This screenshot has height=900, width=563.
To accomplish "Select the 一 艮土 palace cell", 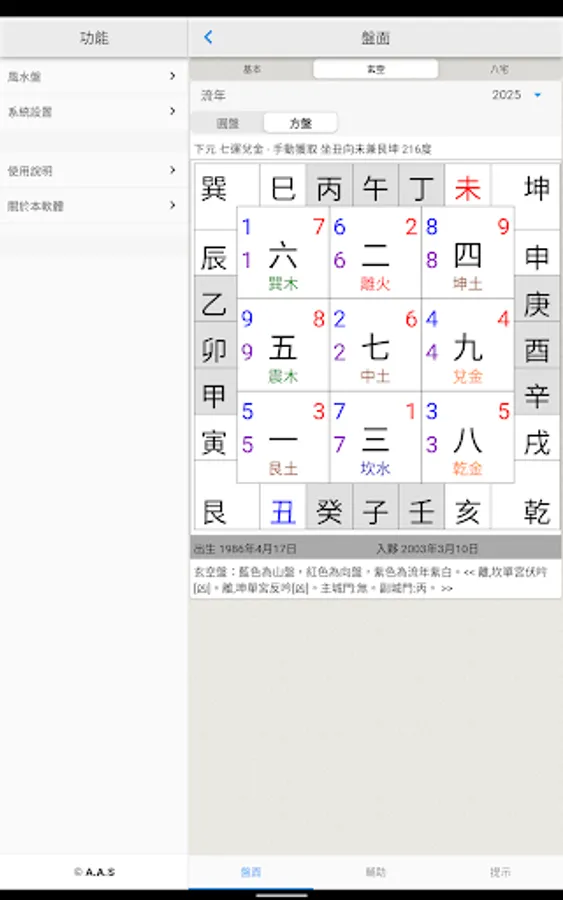I will (283, 437).
